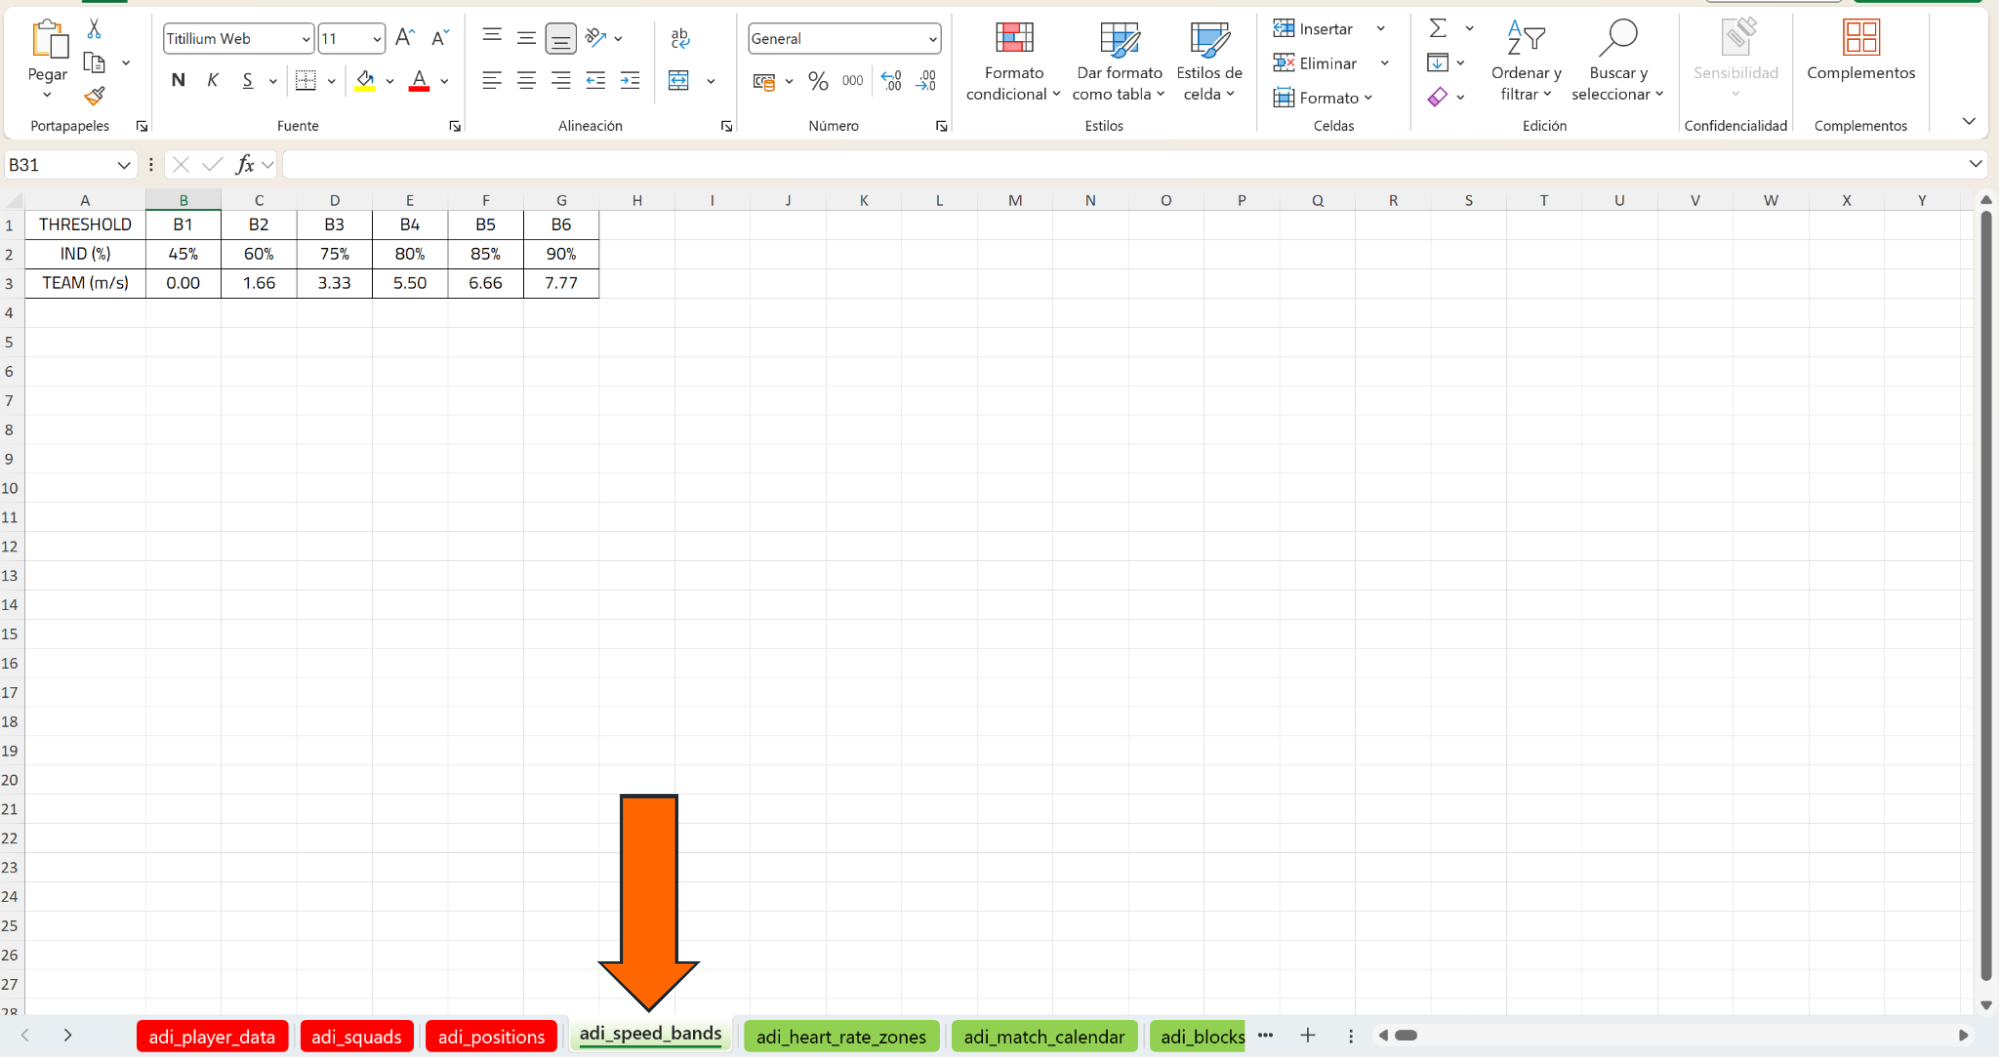Click the vertical scrollbar thumb
The image size is (1999, 1058).
pyautogui.click(x=1986, y=596)
